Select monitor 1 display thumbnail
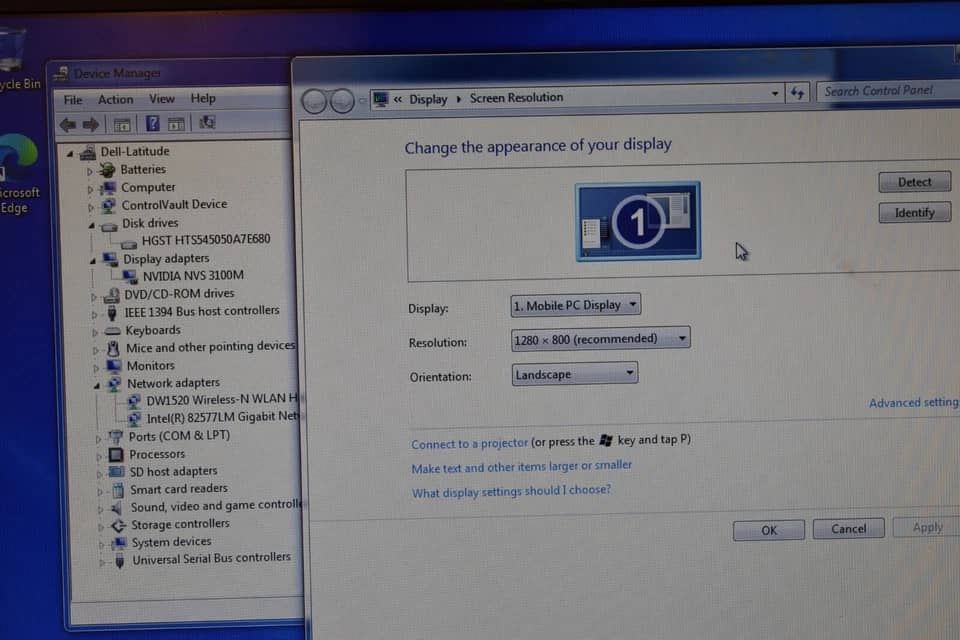Viewport: 960px width, 640px height. [x=638, y=221]
